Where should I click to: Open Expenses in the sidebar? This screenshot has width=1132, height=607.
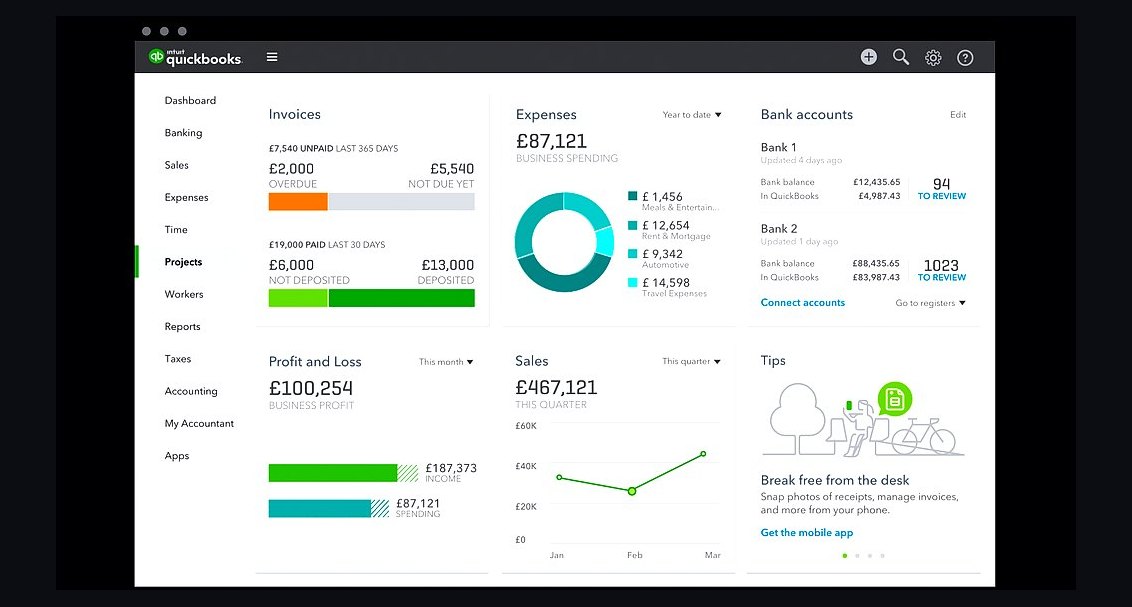tap(186, 198)
